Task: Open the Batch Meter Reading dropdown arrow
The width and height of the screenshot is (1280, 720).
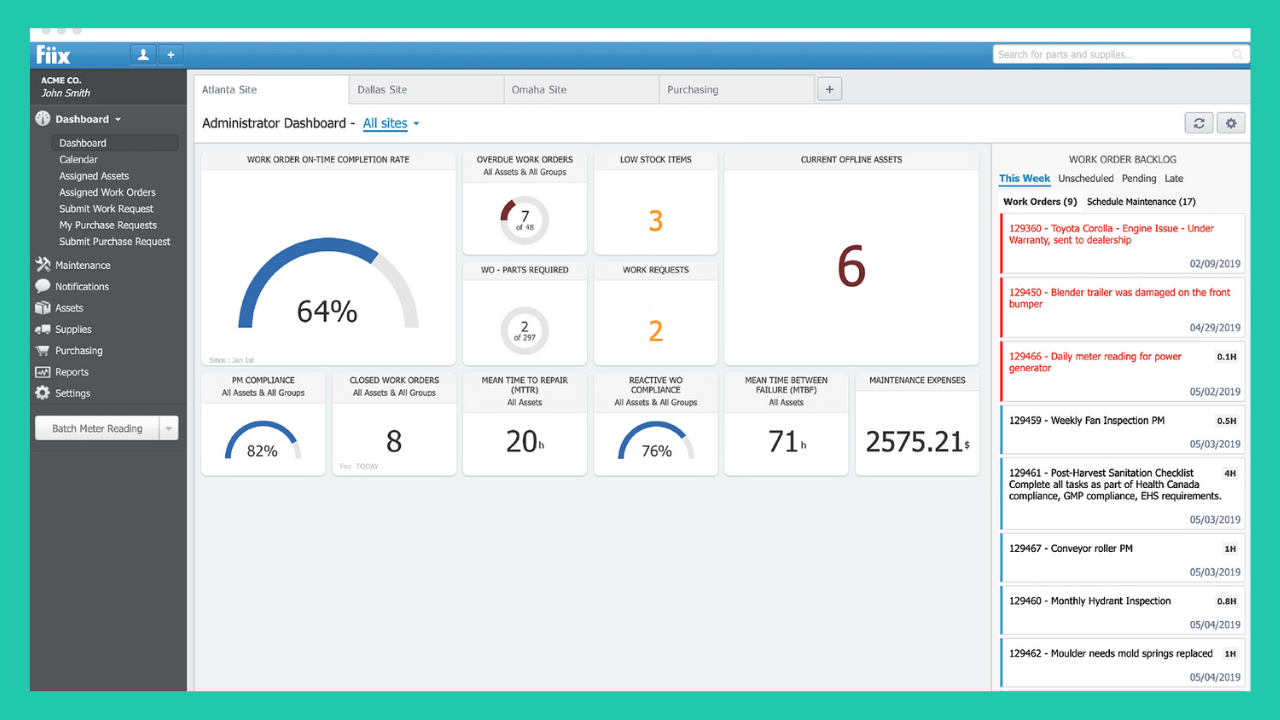Action: [170, 427]
